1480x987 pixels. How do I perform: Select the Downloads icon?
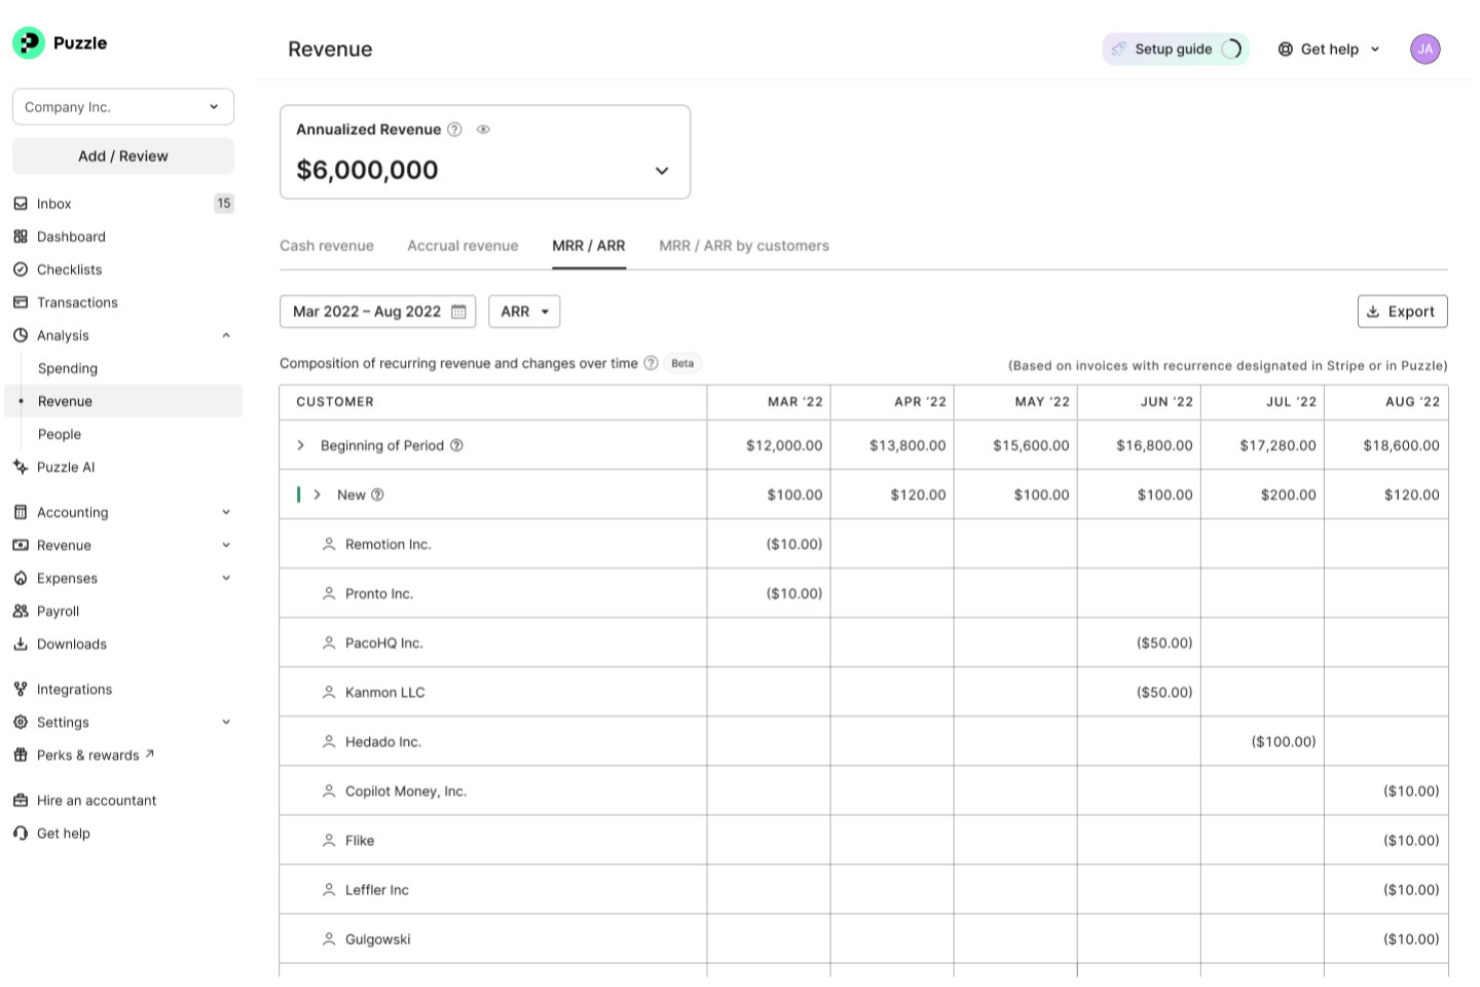20,644
